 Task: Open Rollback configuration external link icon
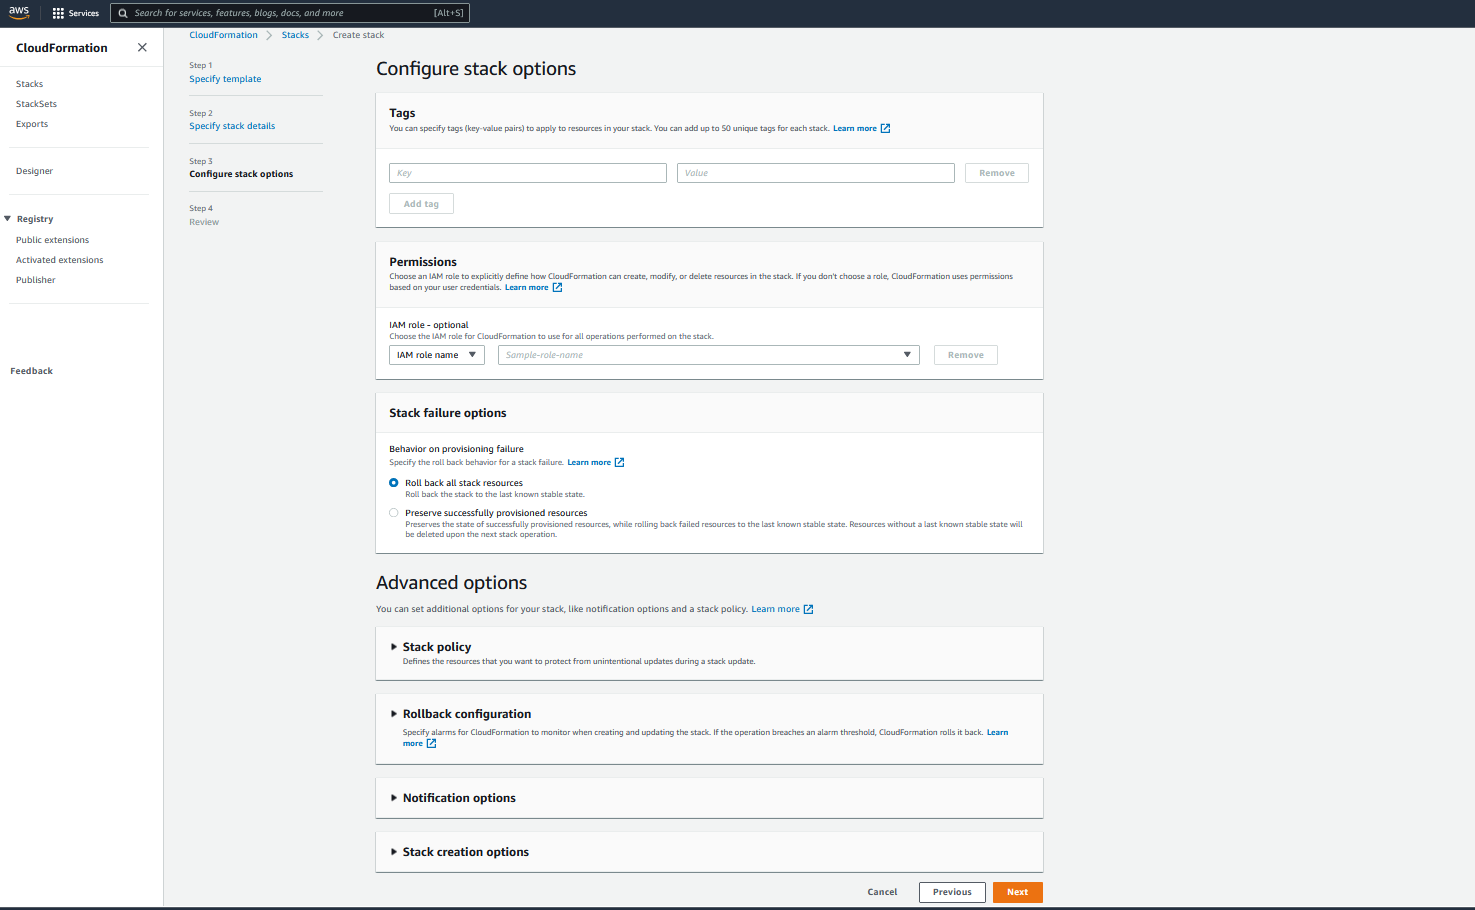pyautogui.click(x=431, y=743)
